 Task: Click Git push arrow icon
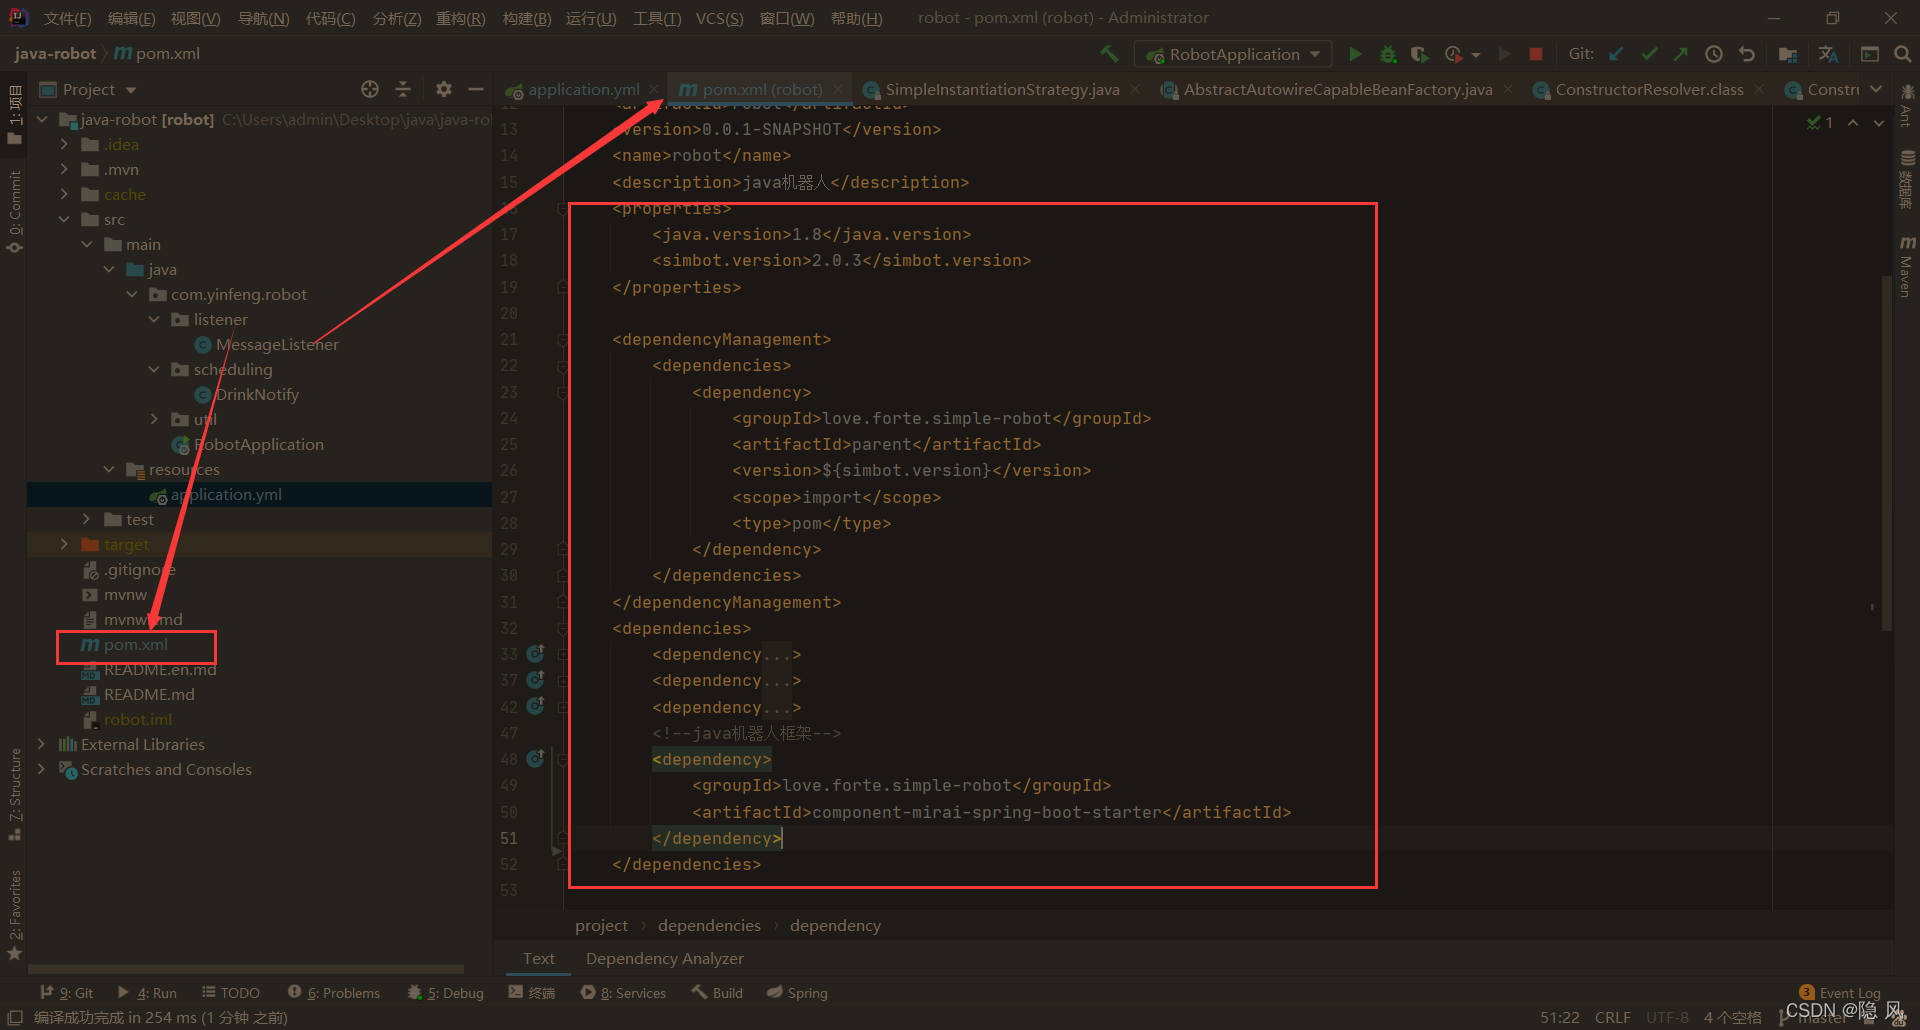[x=1681, y=54]
